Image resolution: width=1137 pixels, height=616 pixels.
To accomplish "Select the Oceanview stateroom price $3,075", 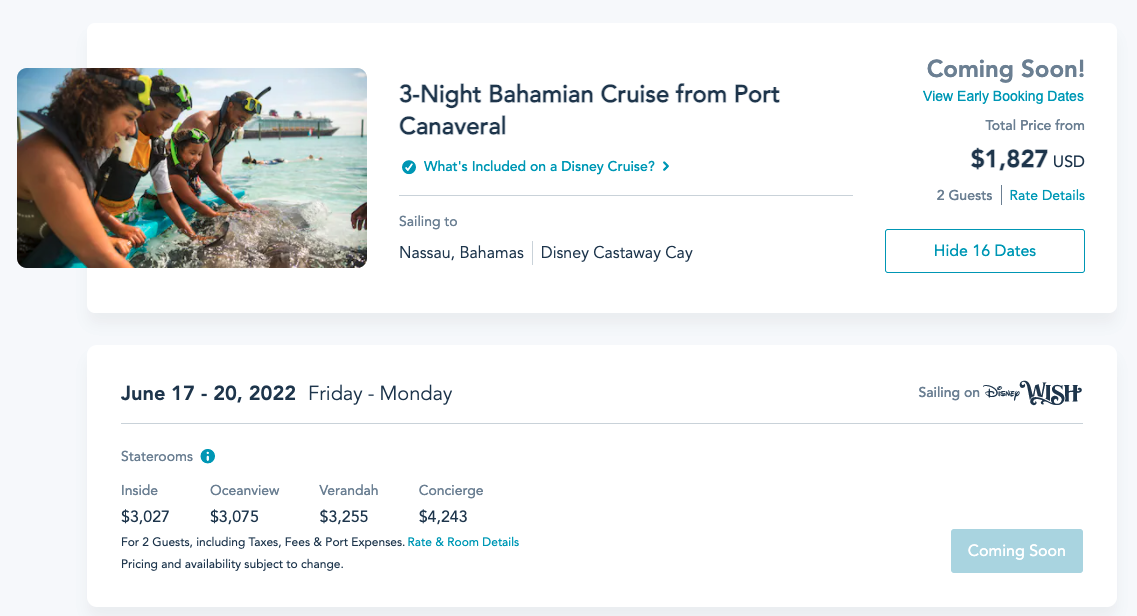I will coord(234,517).
